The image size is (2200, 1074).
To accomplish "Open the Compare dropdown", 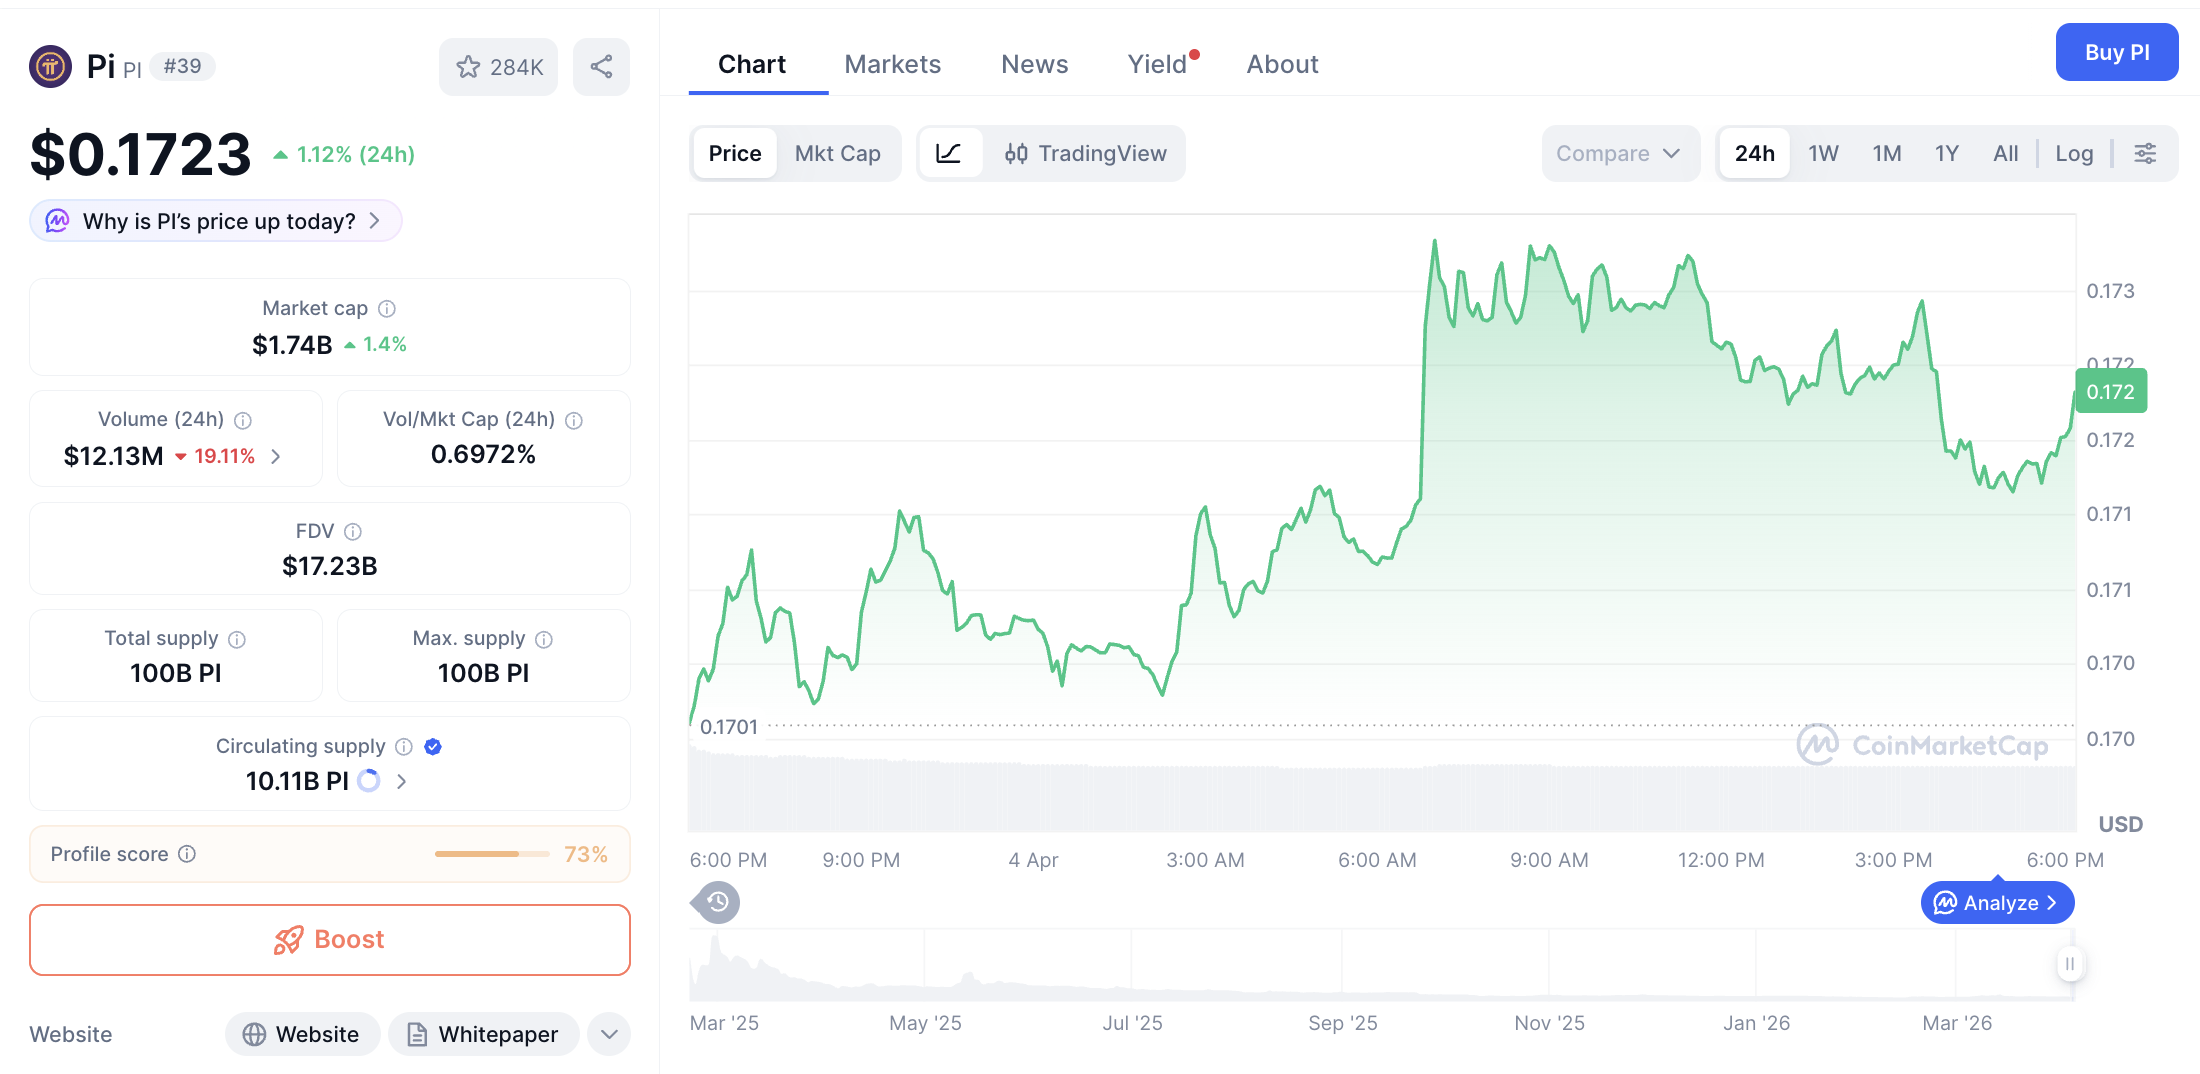I will (1619, 153).
